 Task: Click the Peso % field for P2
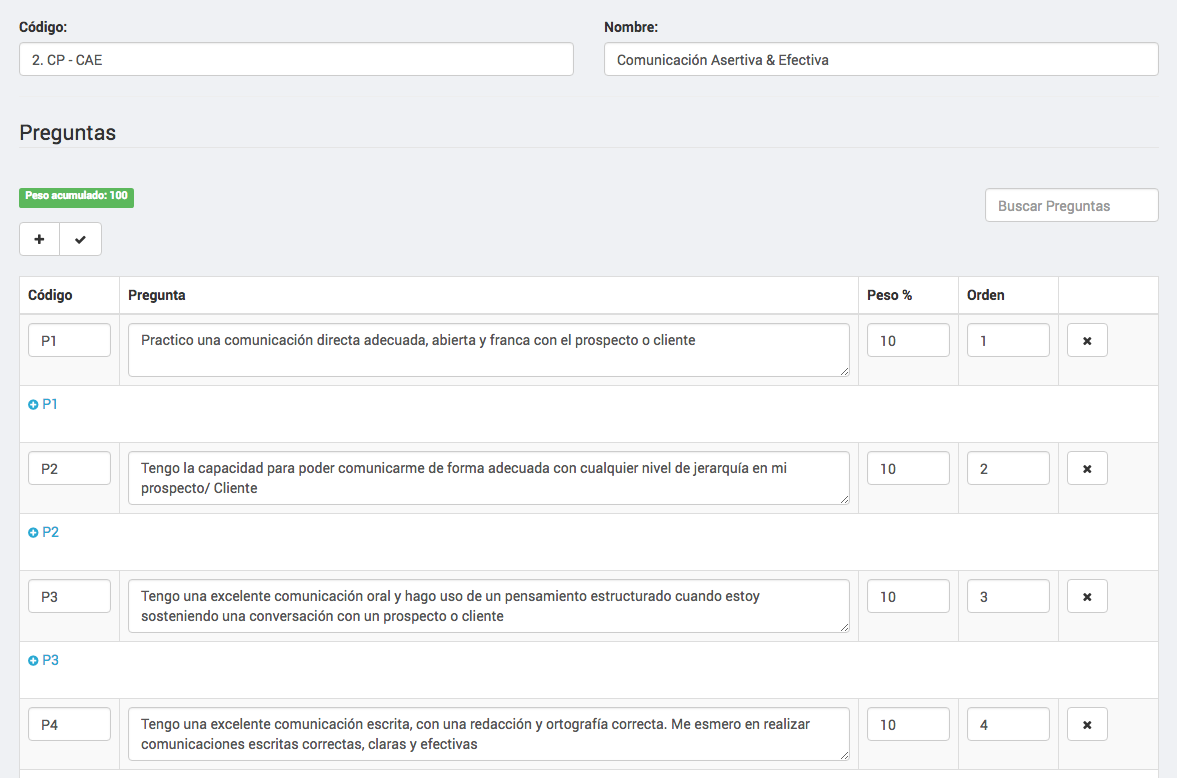pos(908,469)
